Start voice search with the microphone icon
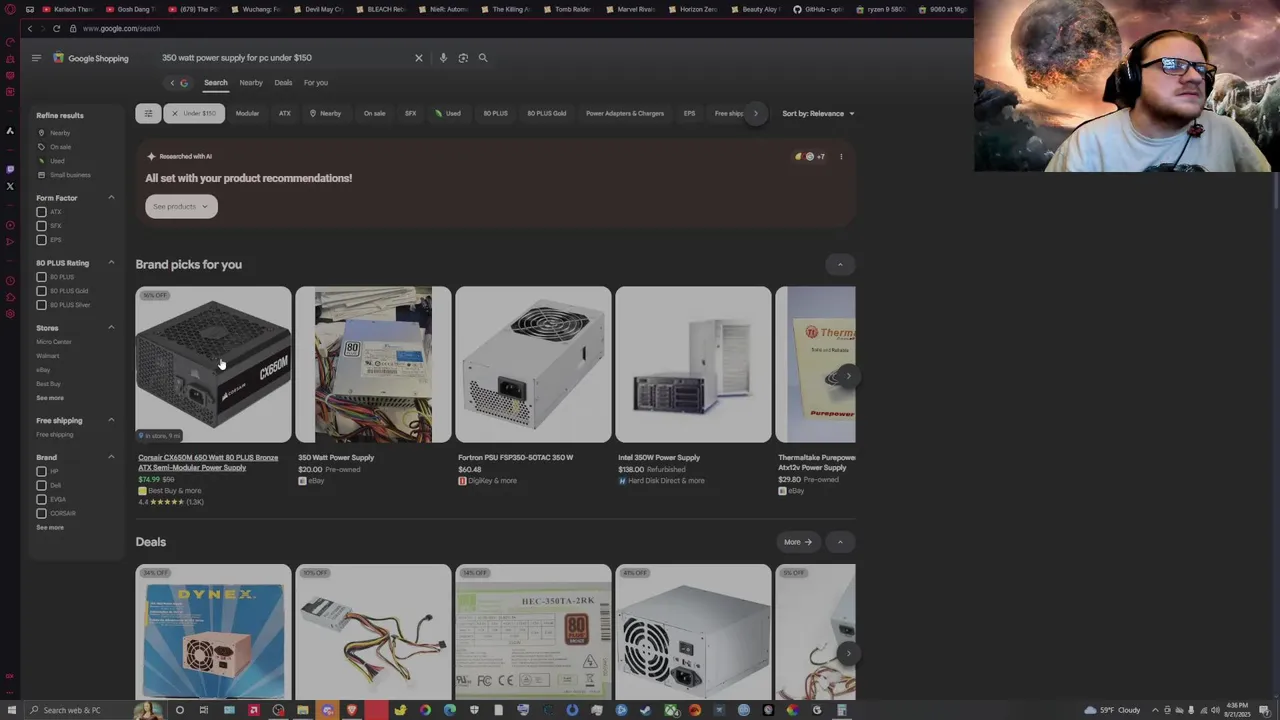Viewport: 1280px width, 720px height. 443,58
